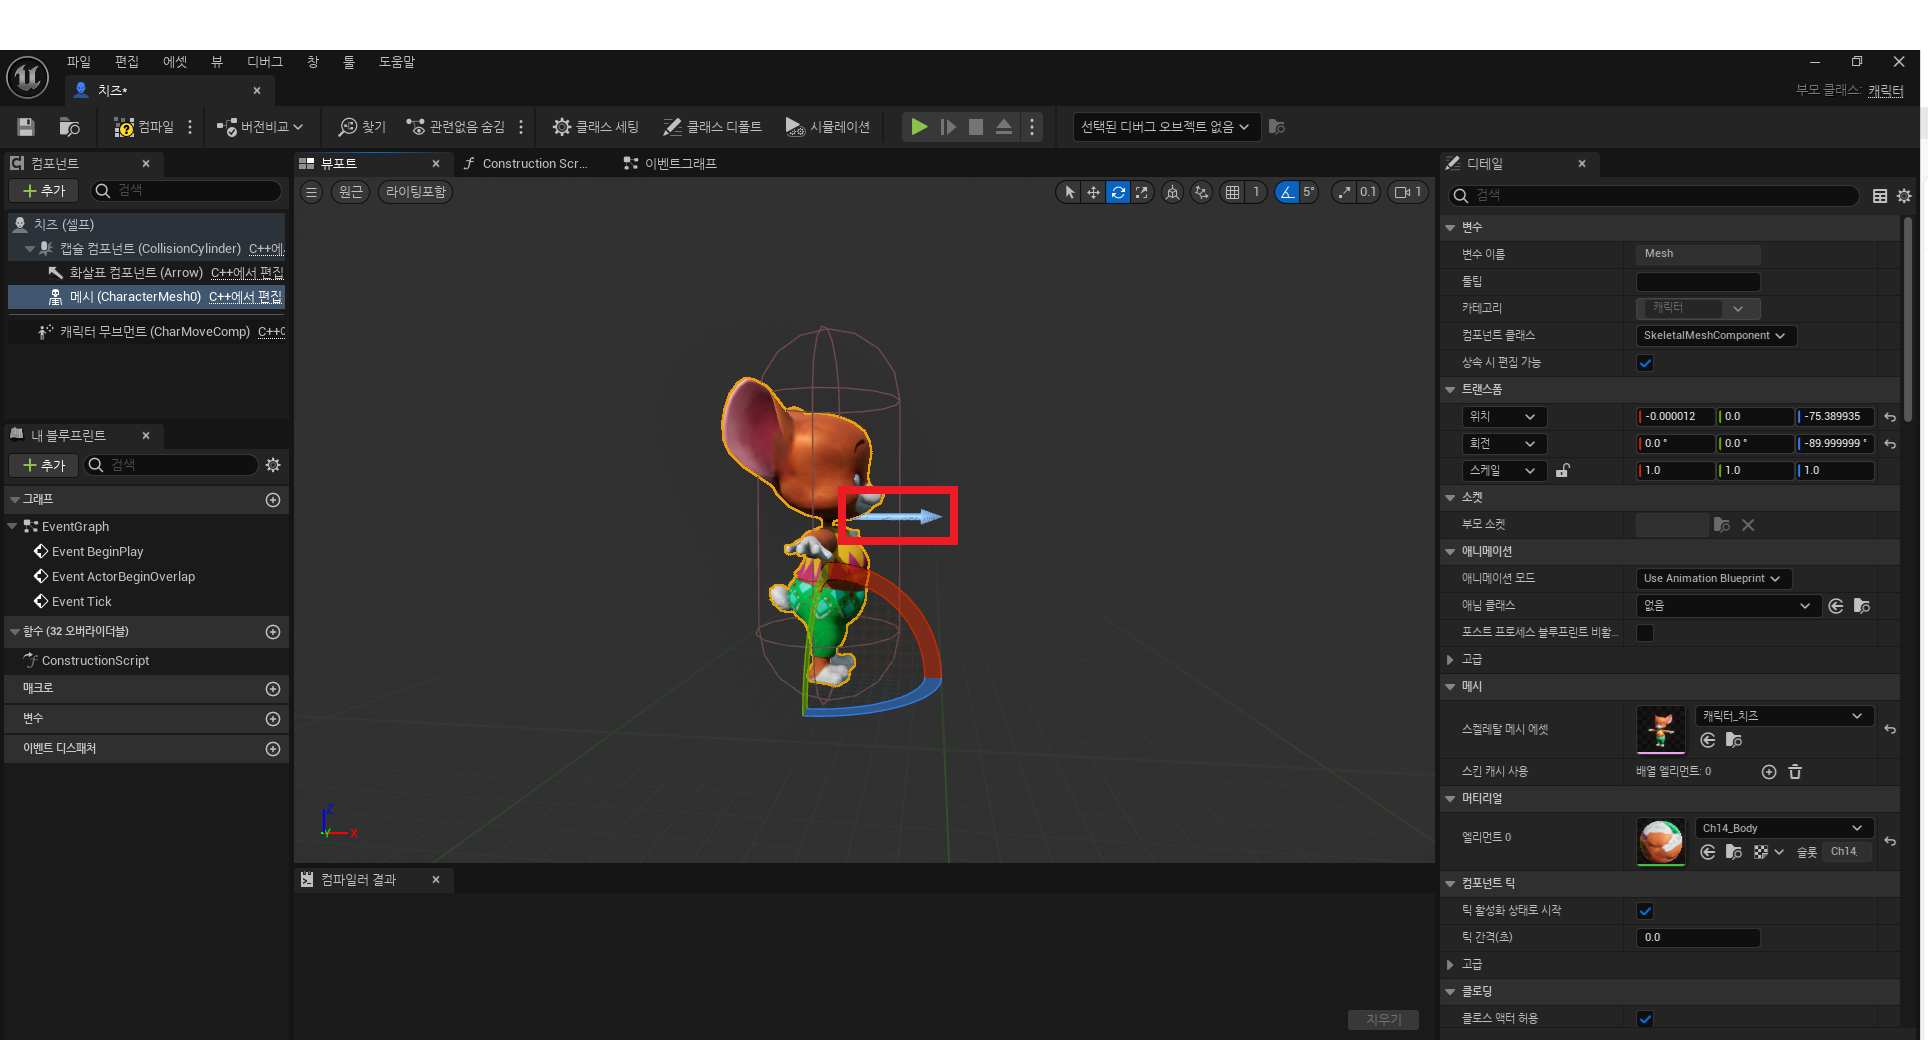Open Event Tick in the graph list
Image resolution: width=1928 pixels, height=1040 pixels.
coord(81,602)
